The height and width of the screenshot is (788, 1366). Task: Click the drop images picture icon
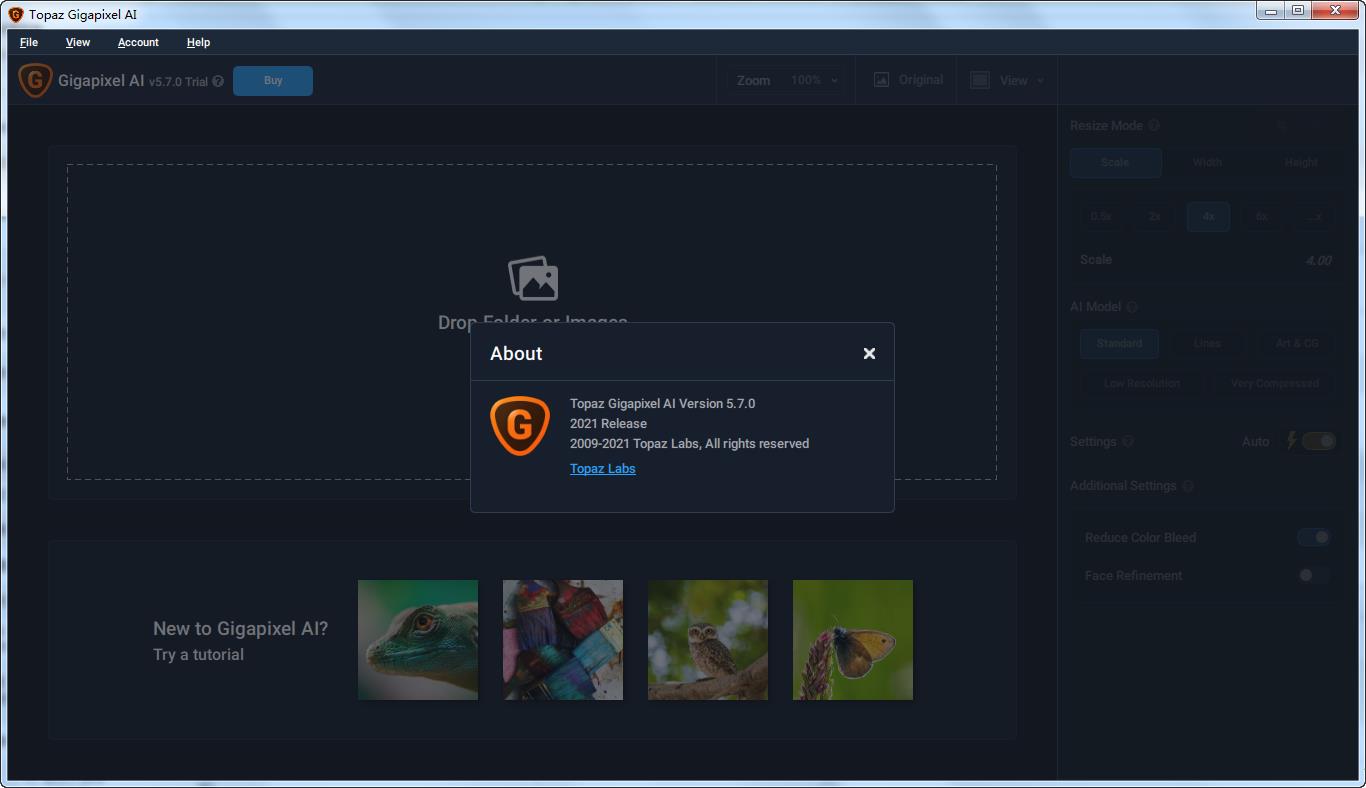coord(533,278)
